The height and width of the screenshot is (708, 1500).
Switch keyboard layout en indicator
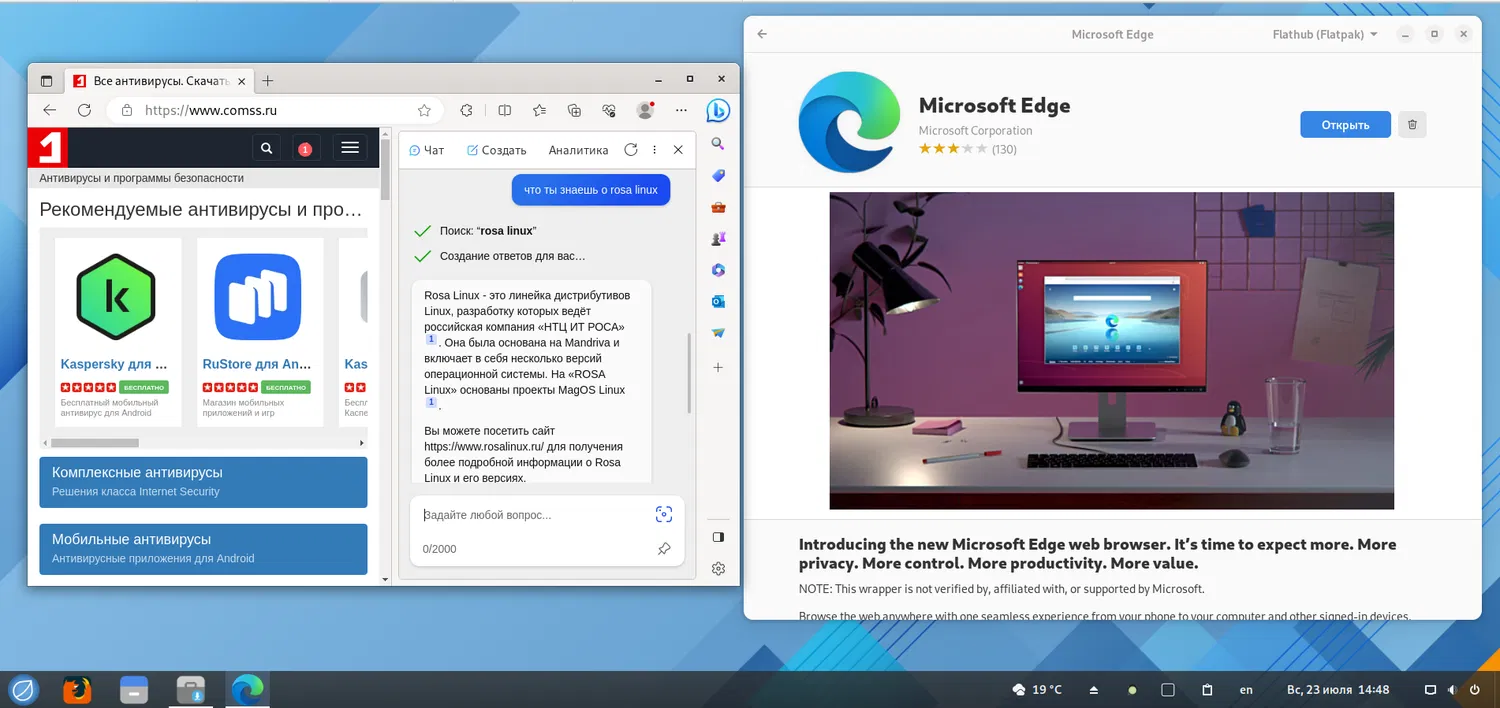(1246, 690)
